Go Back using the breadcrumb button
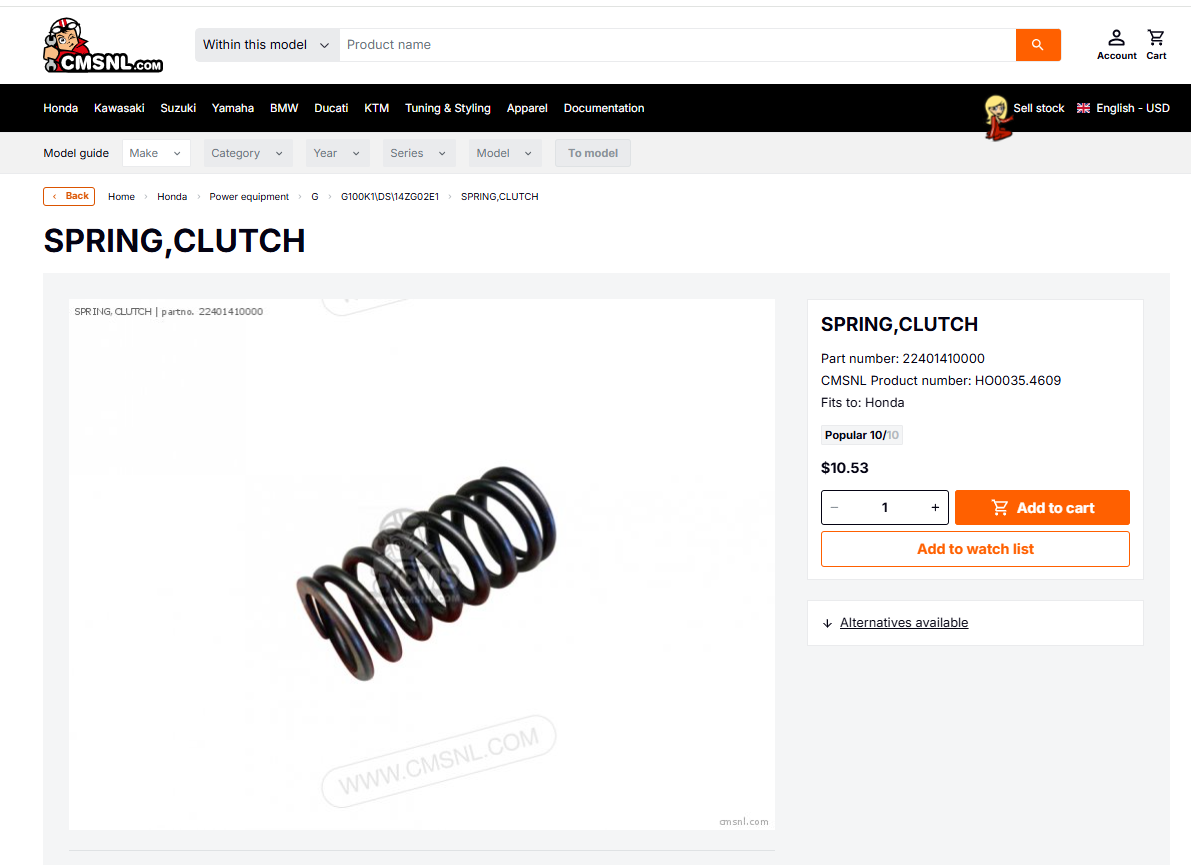 pyautogui.click(x=69, y=196)
